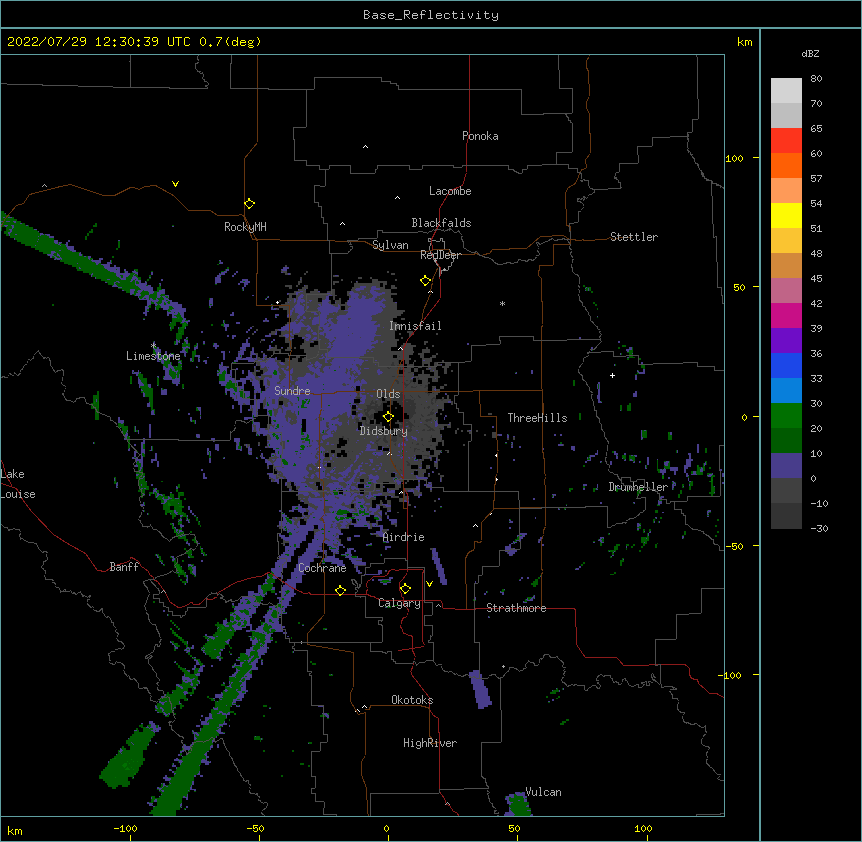The height and width of the screenshot is (842, 862).
Task: Select the dark green 10-20 dBZ legend band
Action: click(x=786, y=441)
